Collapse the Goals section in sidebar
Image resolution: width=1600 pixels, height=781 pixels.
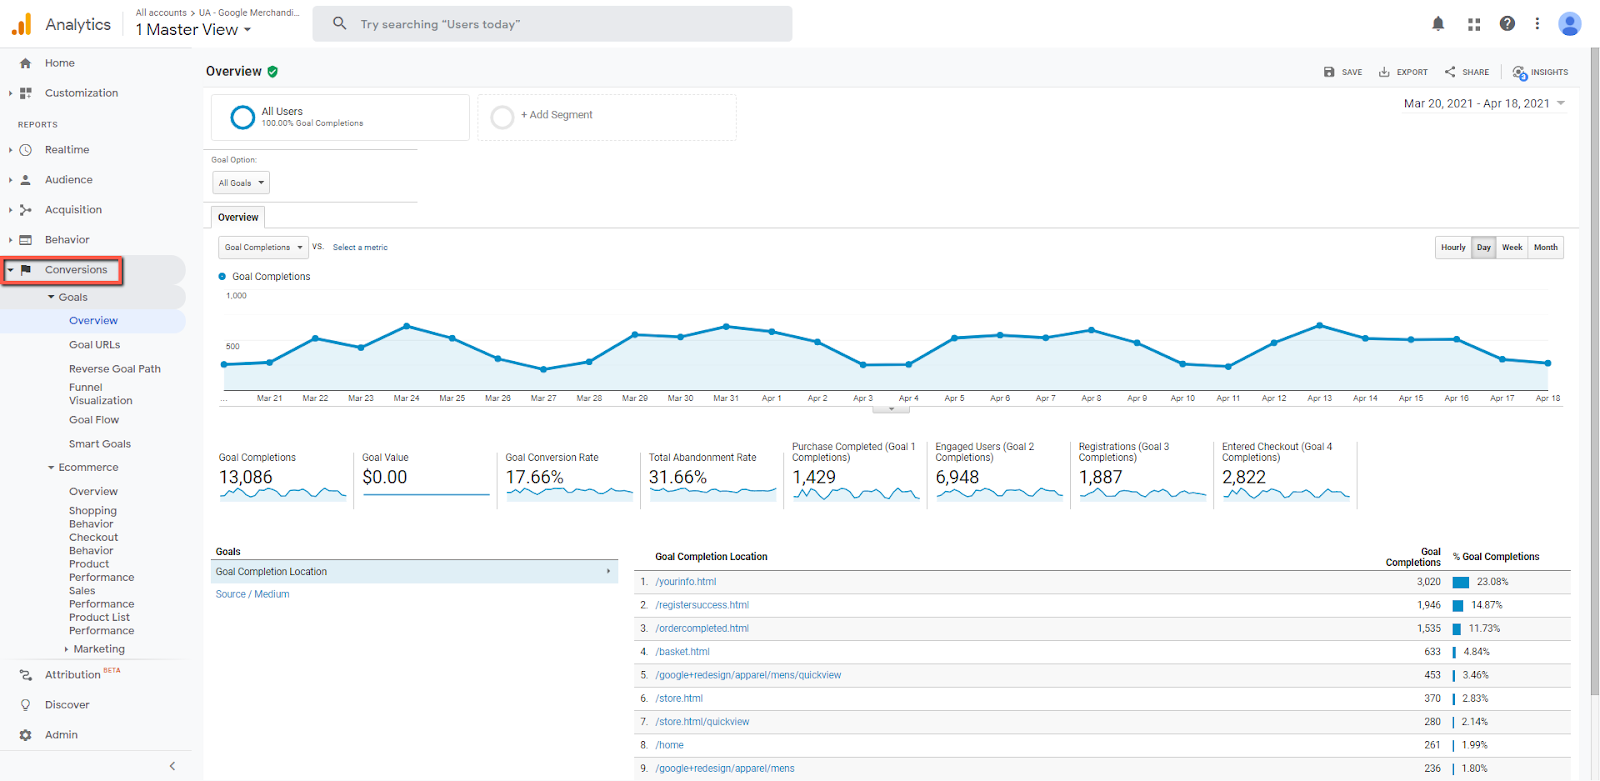click(51, 298)
